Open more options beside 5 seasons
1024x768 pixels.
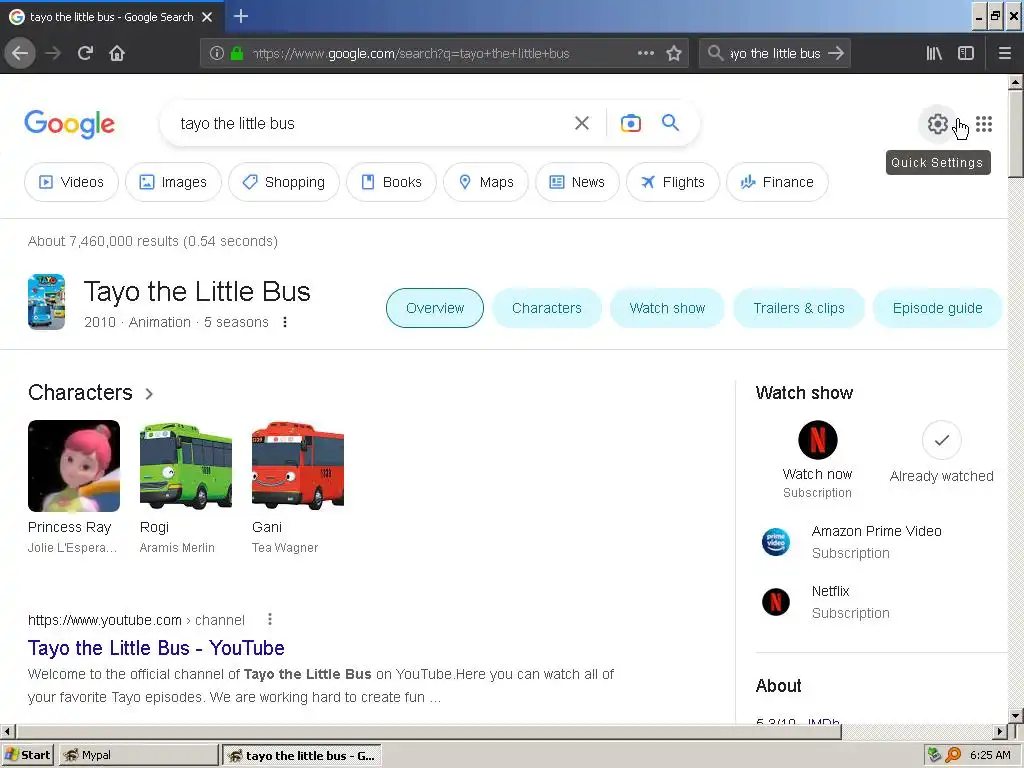[285, 322]
